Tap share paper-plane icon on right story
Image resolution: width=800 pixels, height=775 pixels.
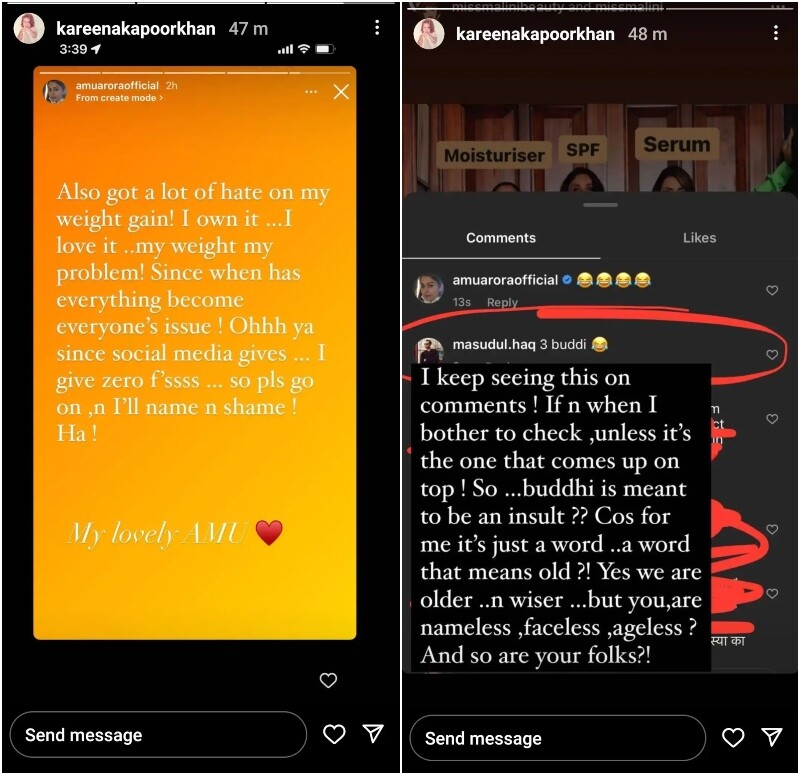(x=772, y=737)
